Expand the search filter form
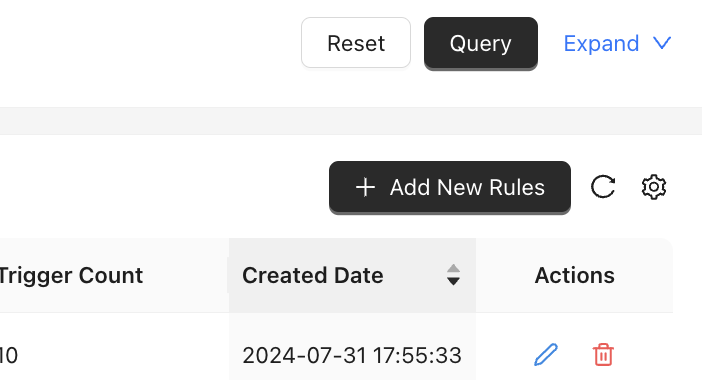Image resolution: width=702 pixels, height=380 pixels. click(x=617, y=43)
